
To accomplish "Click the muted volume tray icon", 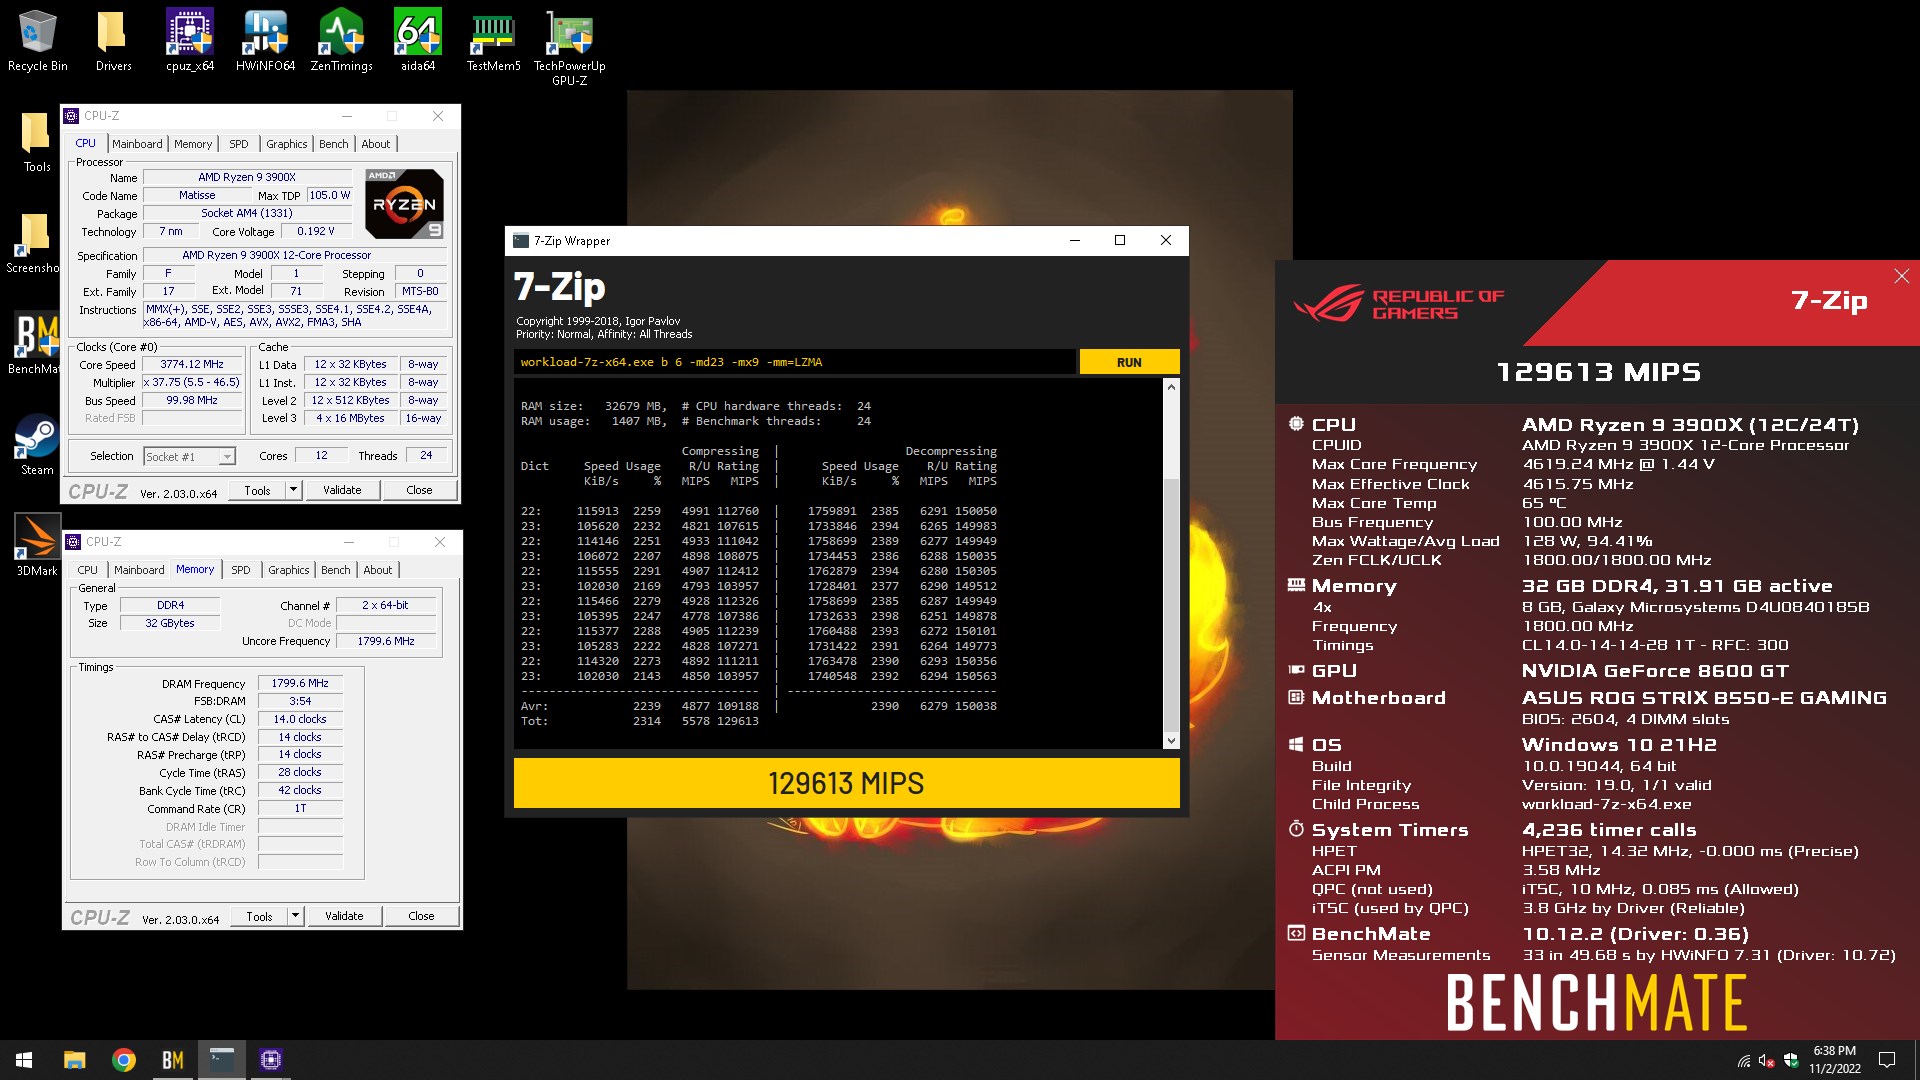I will coord(1766,1060).
